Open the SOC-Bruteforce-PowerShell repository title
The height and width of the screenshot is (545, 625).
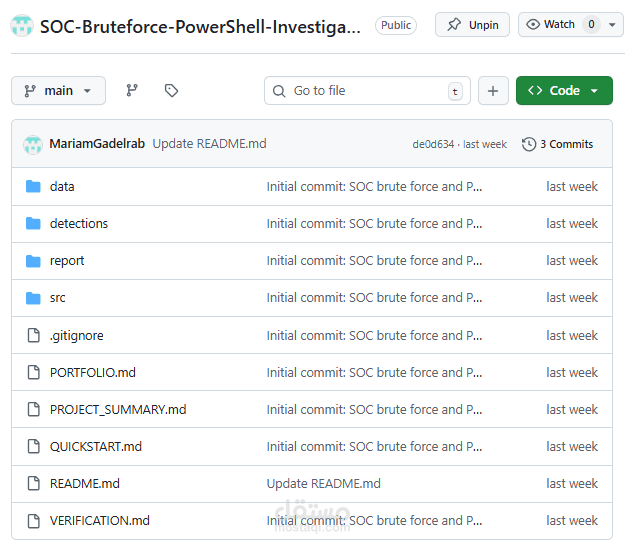(x=200, y=27)
